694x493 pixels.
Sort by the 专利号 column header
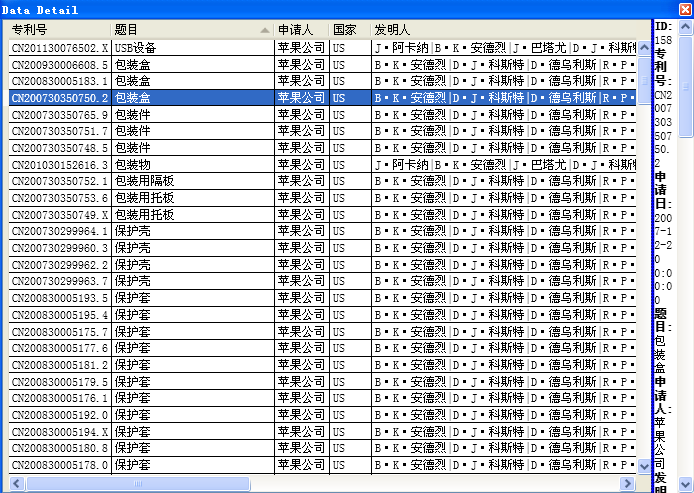tap(59, 30)
